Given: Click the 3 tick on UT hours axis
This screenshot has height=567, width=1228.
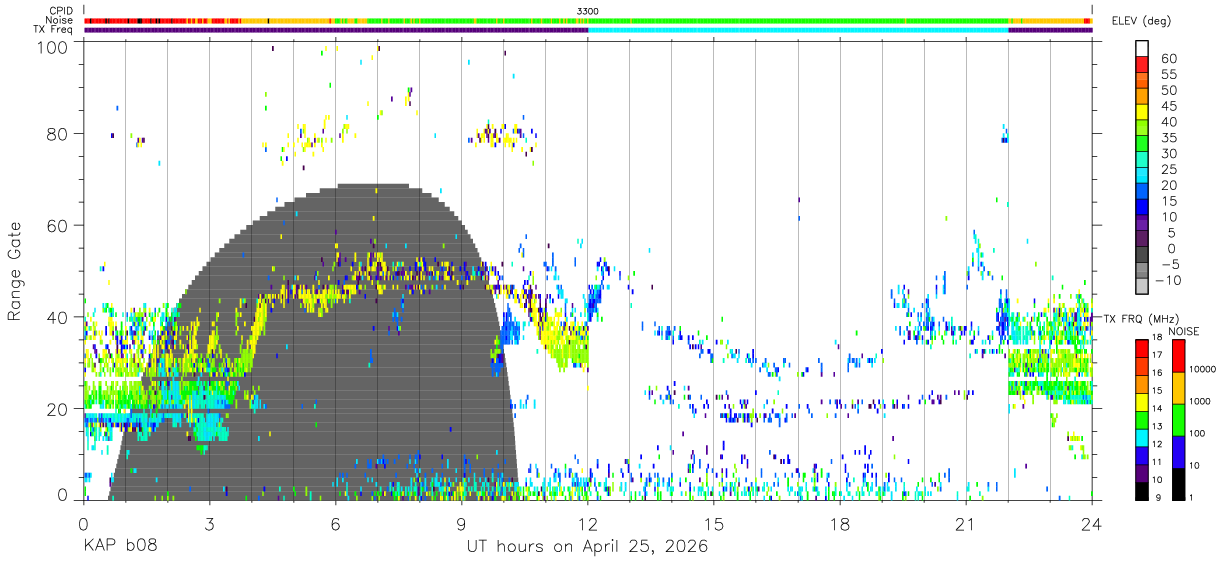Looking at the screenshot, I should pyautogui.click(x=210, y=525).
